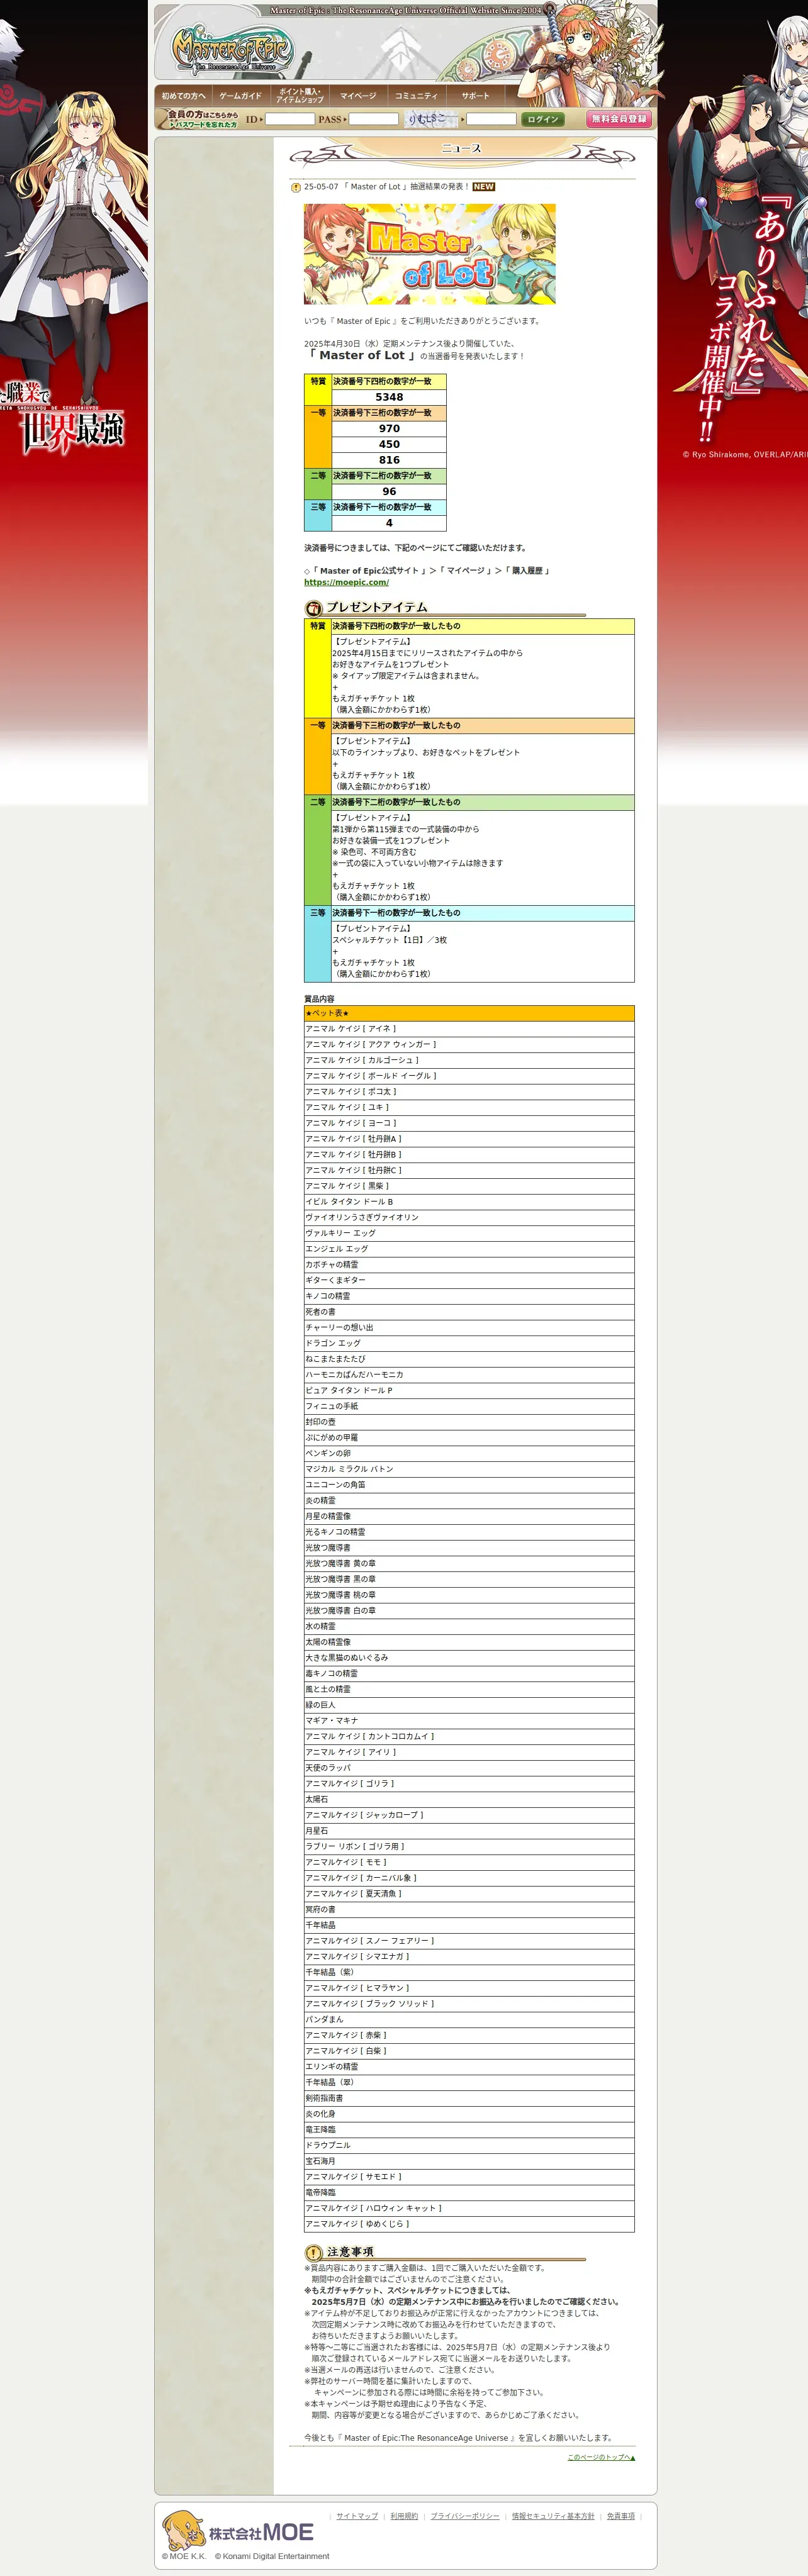Viewport: 808px width, 2576px height.
Task: Click row アニマル ケイジ [ アクア ウィンガー ]
Action: click(469, 1045)
